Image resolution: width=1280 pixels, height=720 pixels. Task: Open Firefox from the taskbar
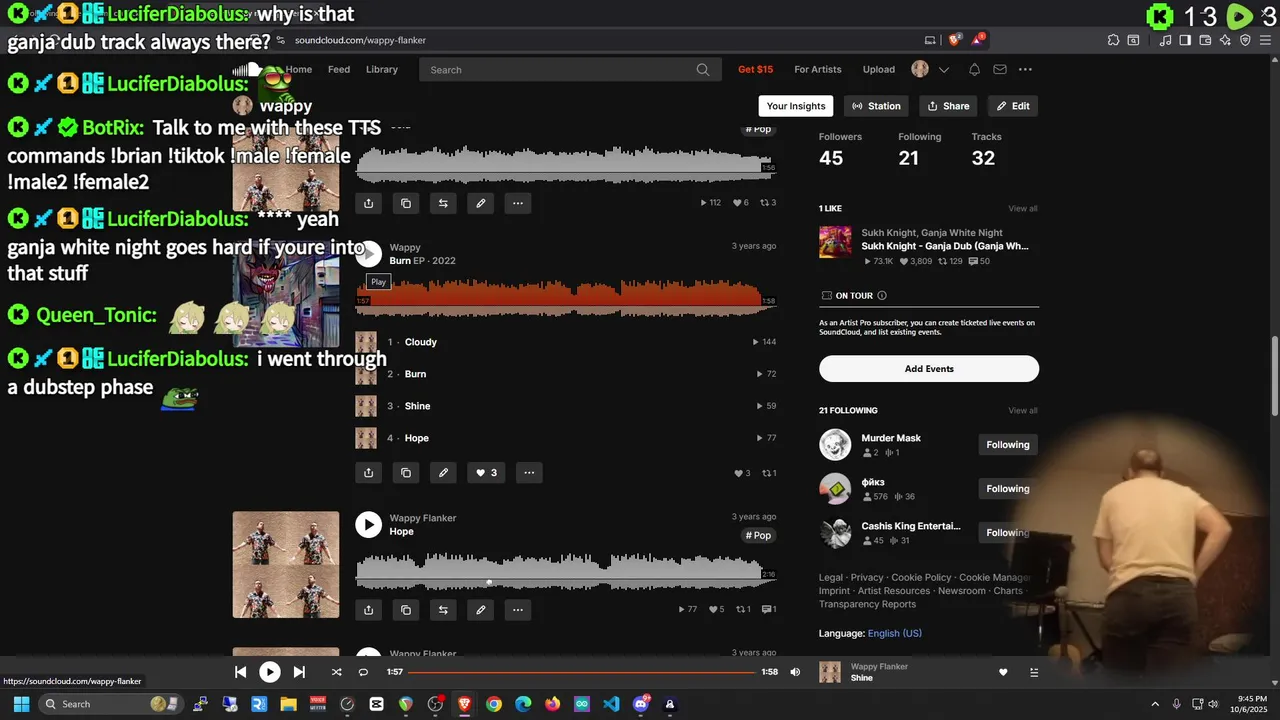[x=552, y=704]
